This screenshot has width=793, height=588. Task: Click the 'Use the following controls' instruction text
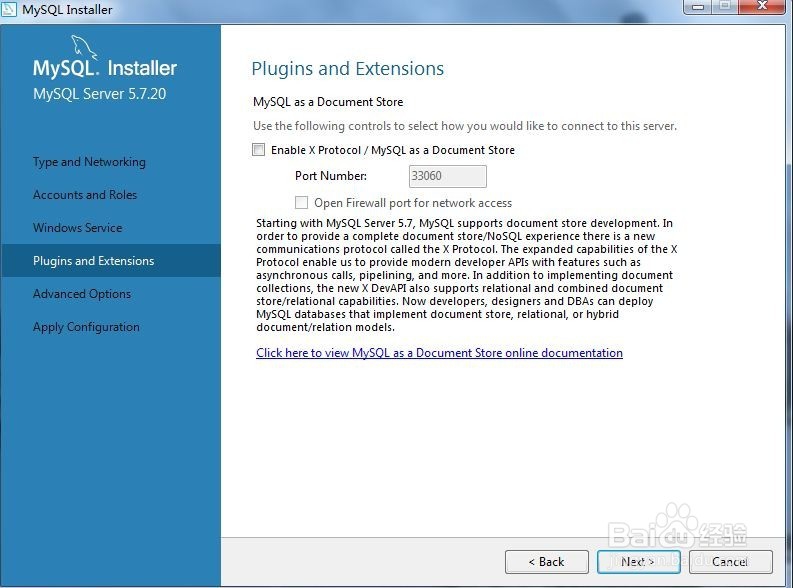(465, 126)
